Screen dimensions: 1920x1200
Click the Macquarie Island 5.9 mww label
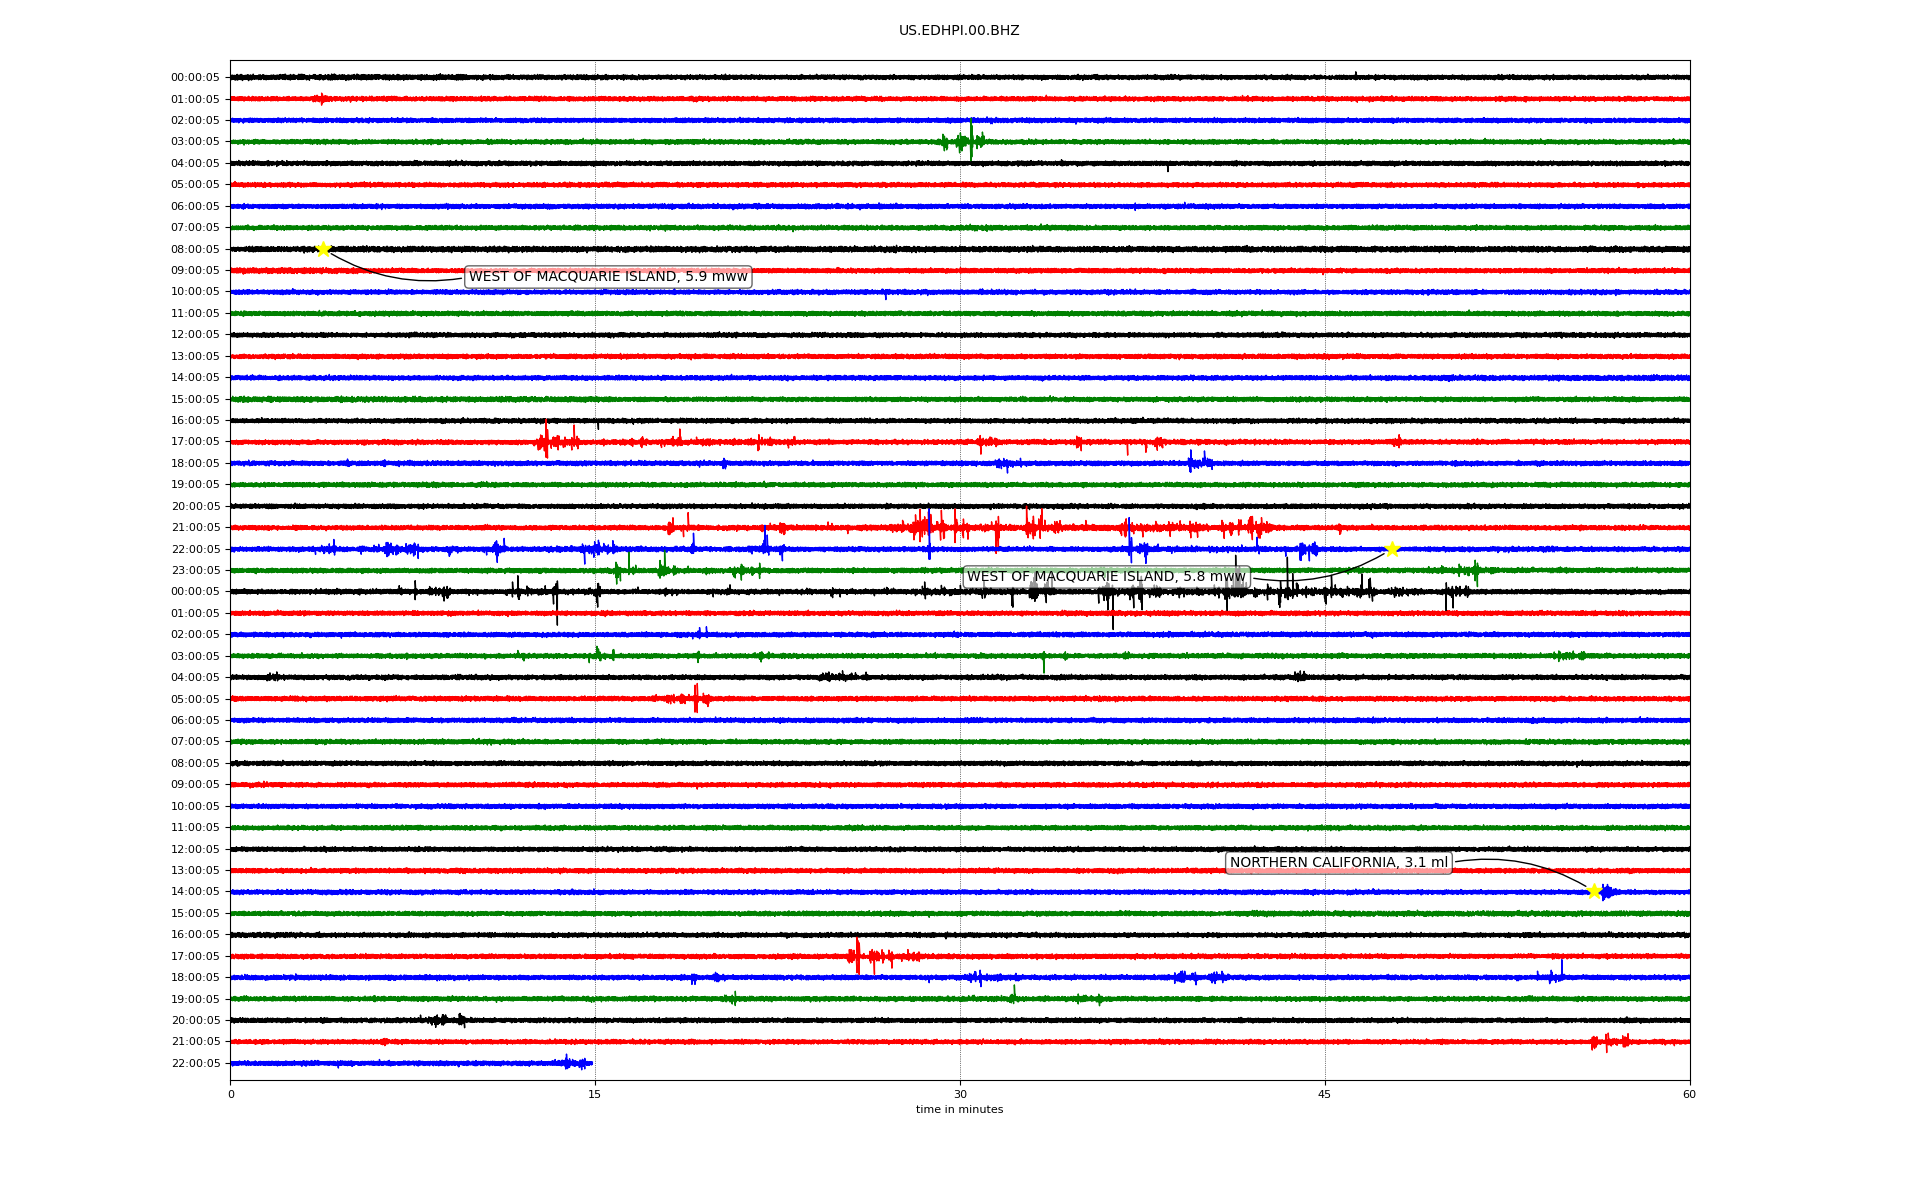tap(608, 277)
